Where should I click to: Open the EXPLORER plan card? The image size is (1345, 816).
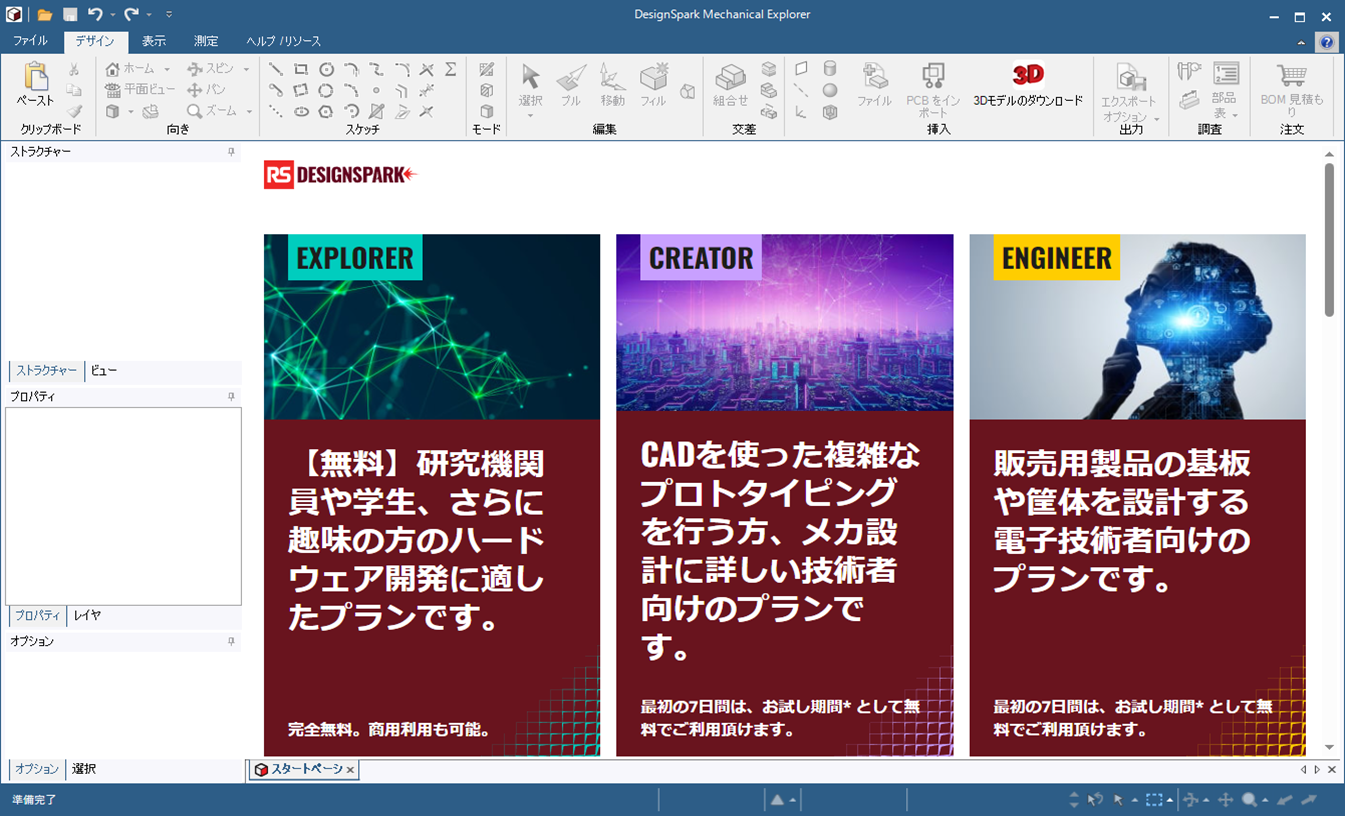pyautogui.click(x=432, y=495)
